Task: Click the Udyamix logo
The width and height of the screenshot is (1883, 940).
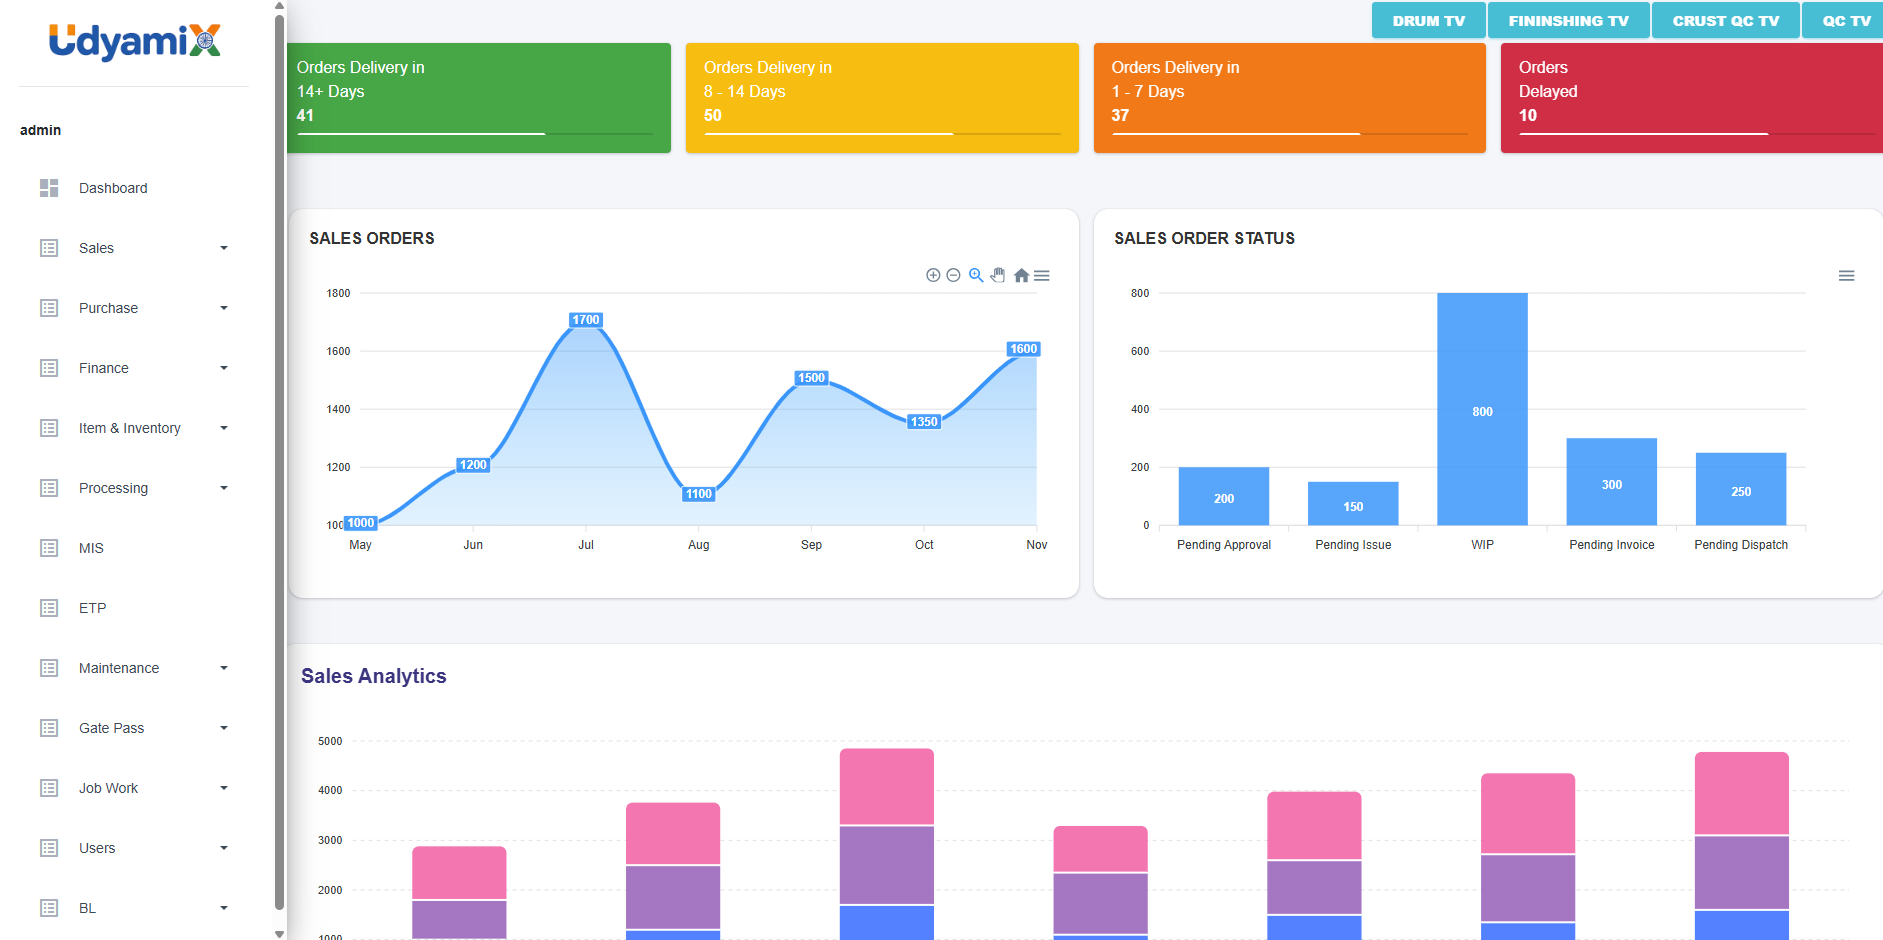Action: (134, 42)
